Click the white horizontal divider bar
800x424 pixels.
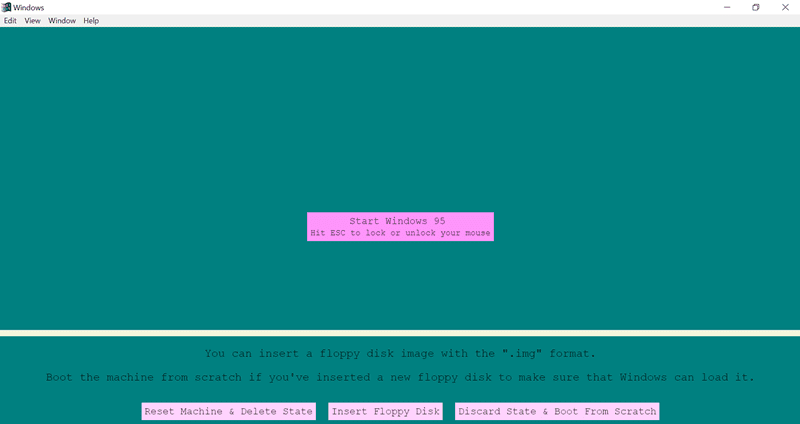tap(400, 333)
